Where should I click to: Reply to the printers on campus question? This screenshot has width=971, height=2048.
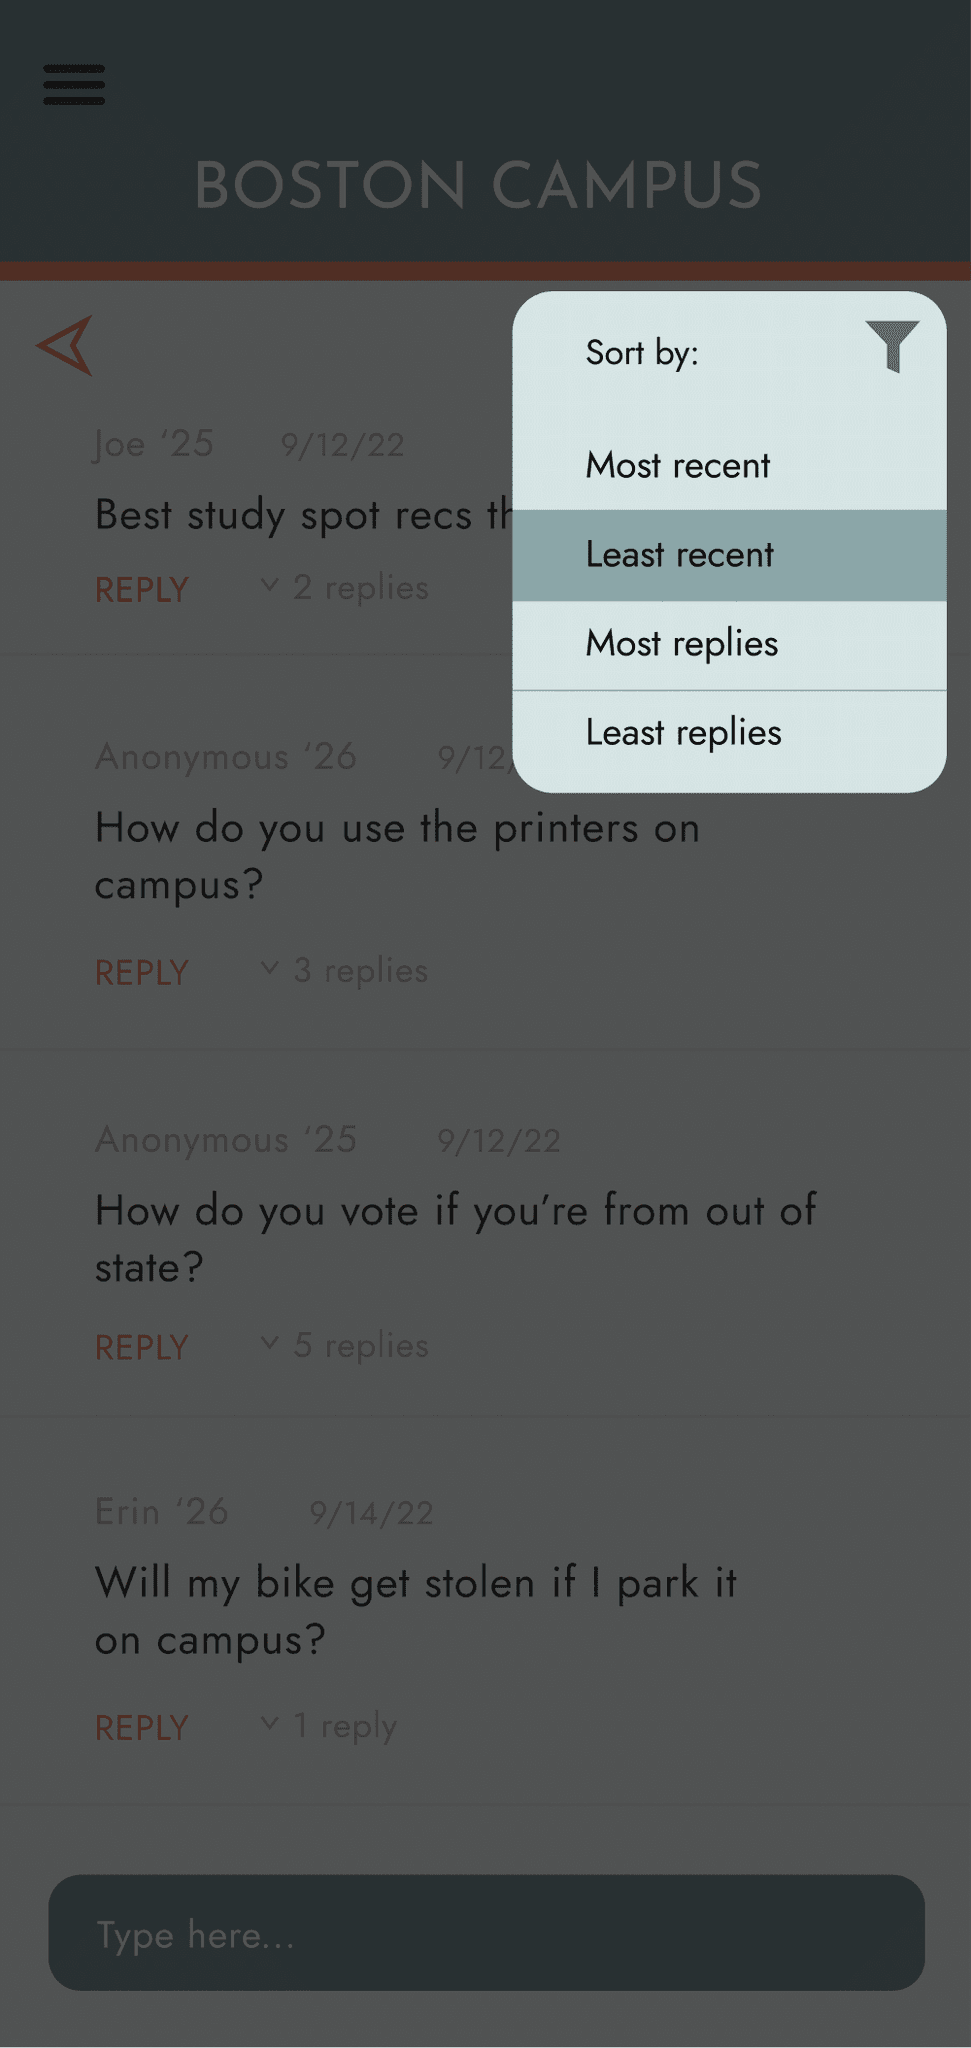pyautogui.click(x=142, y=973)
